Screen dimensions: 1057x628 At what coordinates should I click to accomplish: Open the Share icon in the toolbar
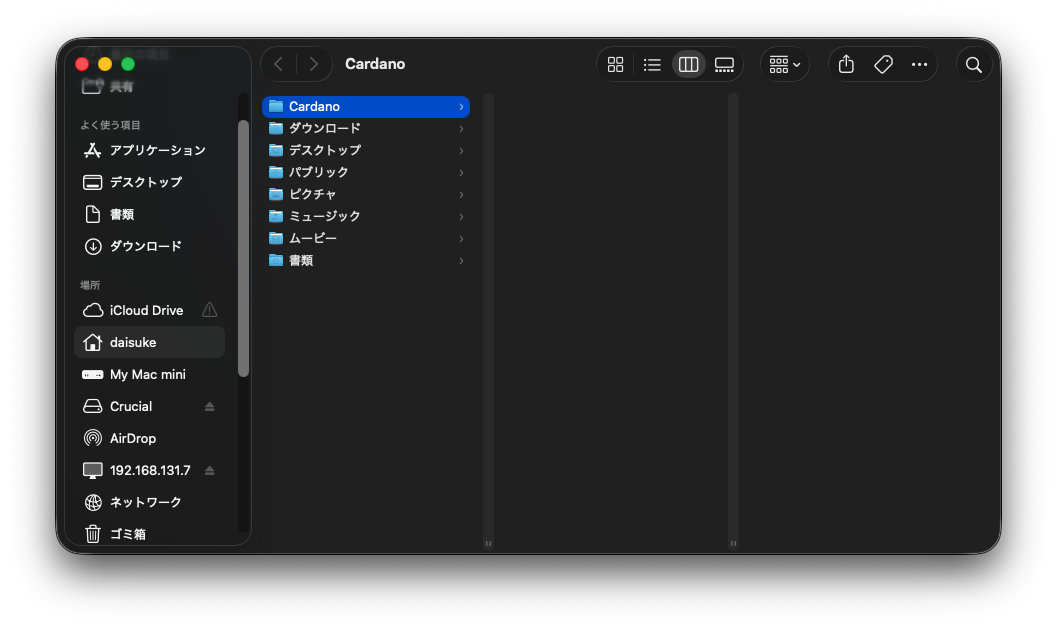tap(845, 64)
